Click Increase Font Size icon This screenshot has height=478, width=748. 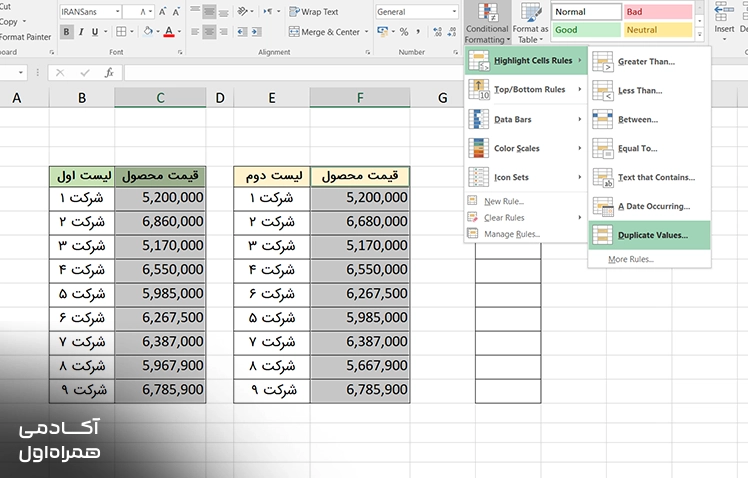coord(163,11)
